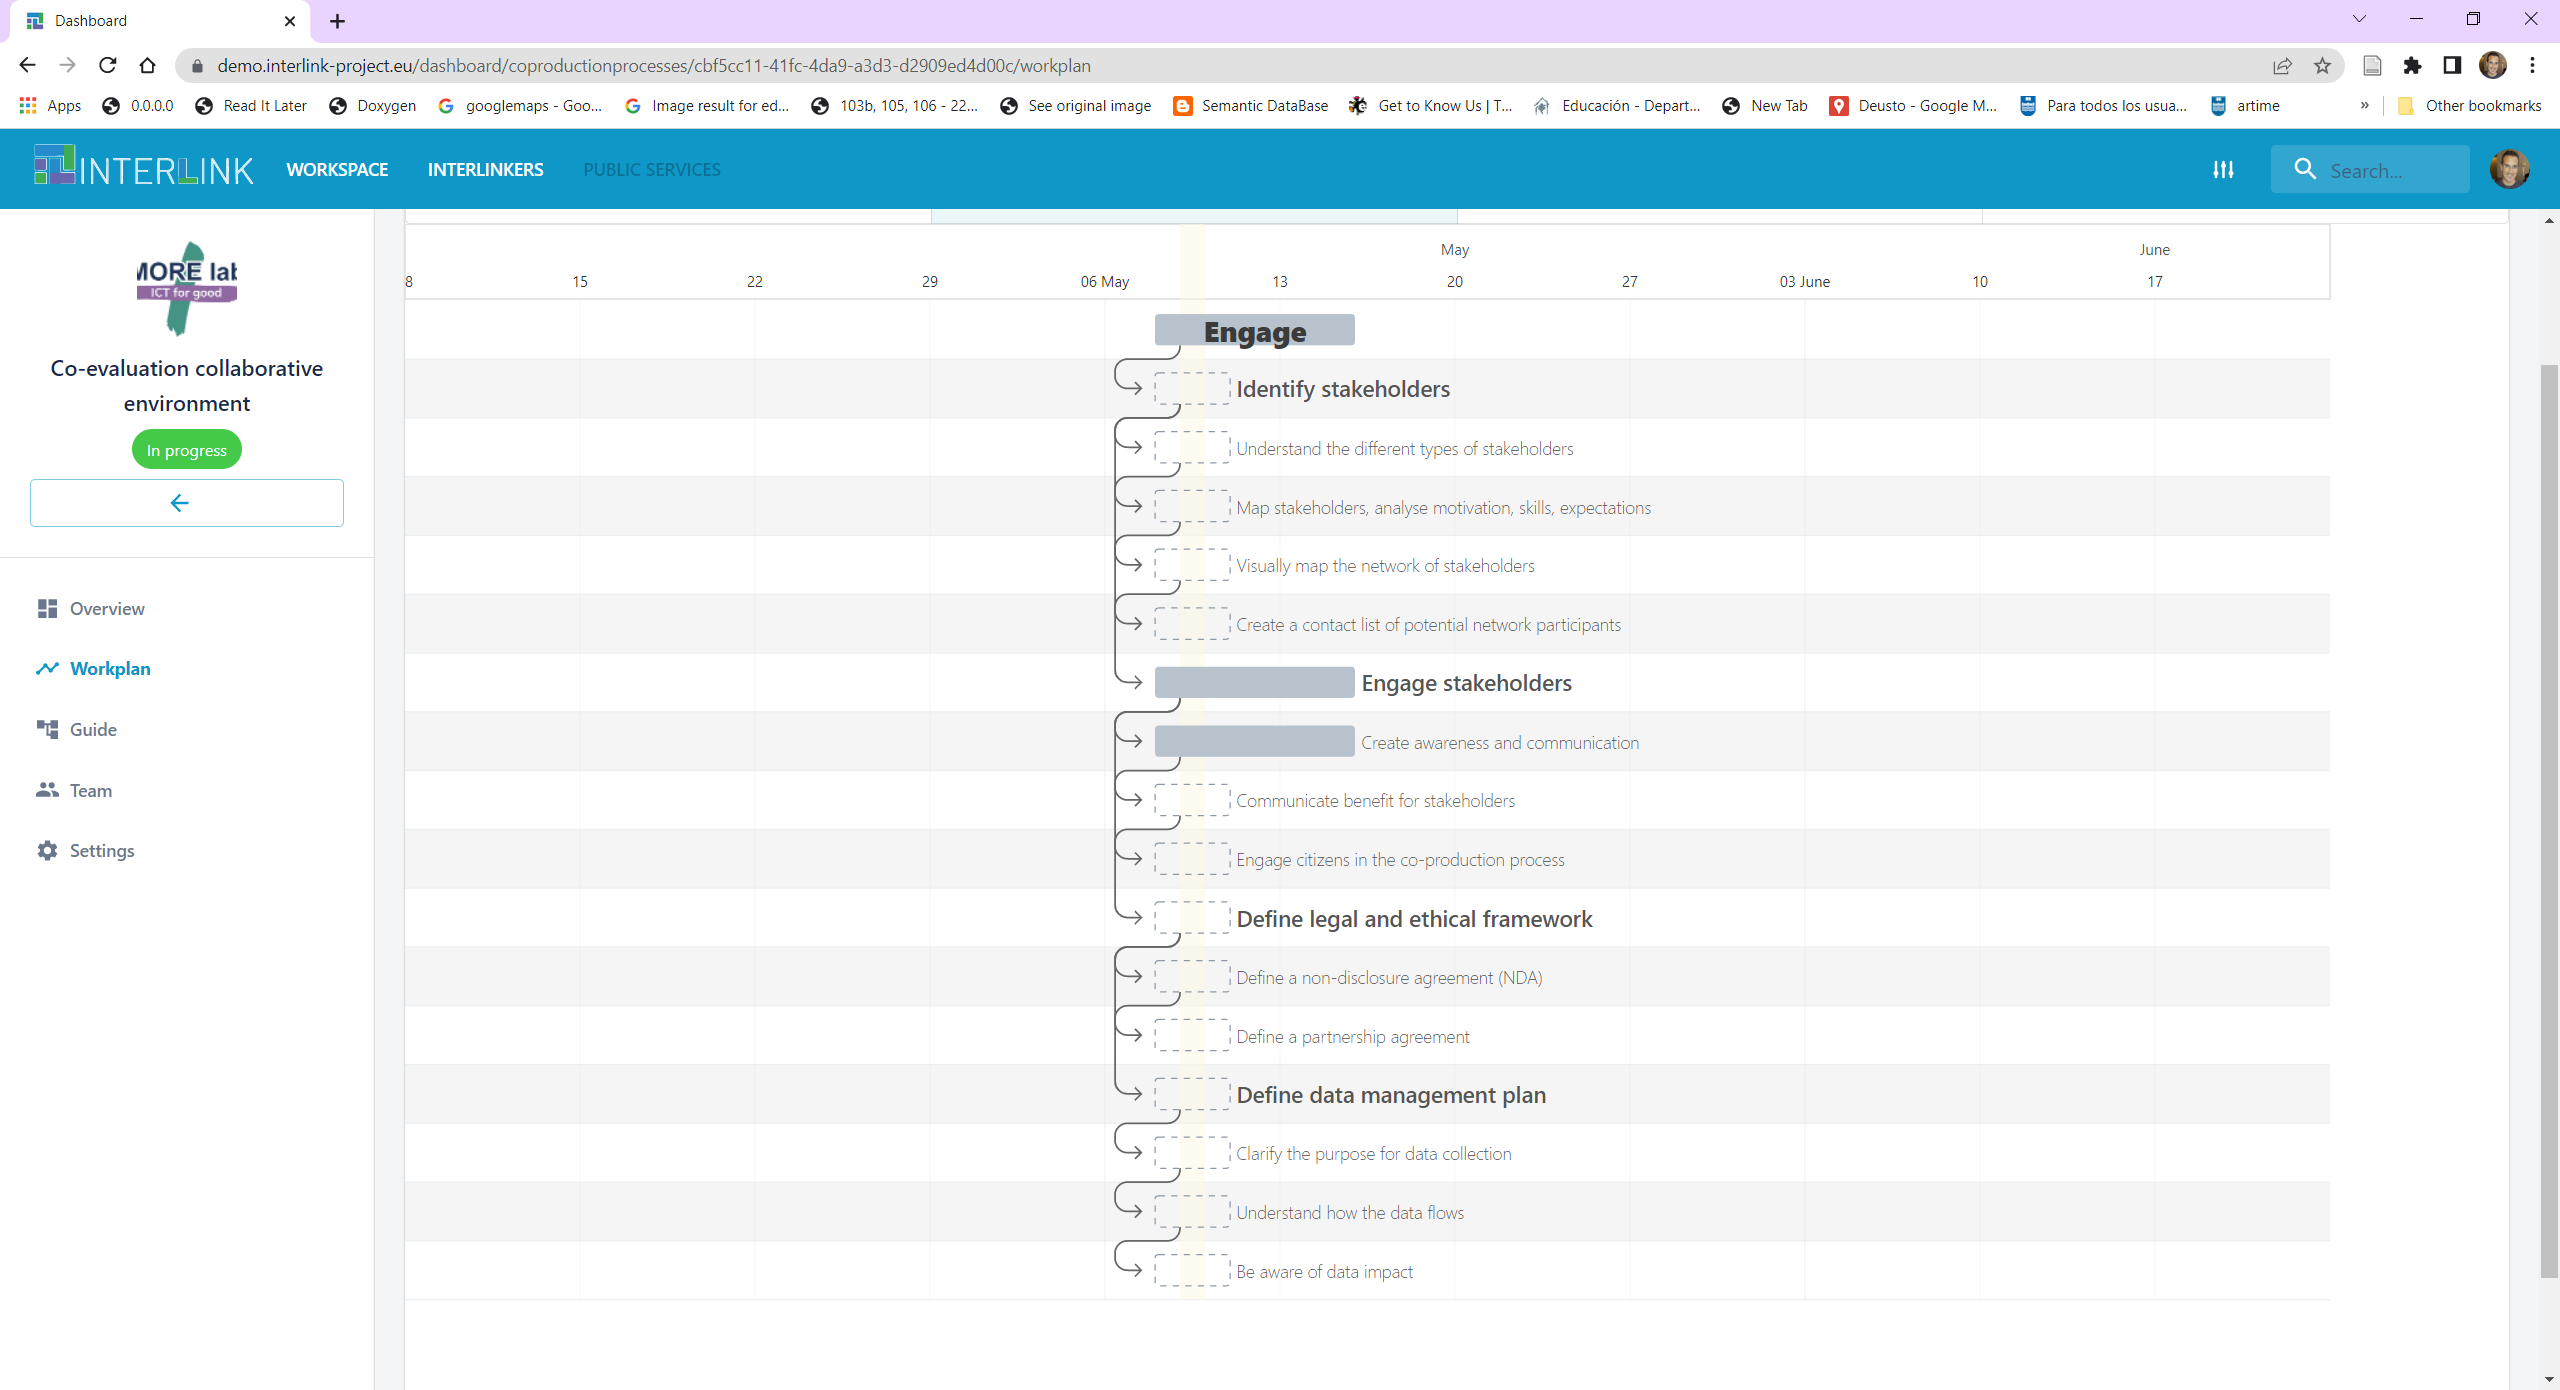
Task: Click the Overview navigation icon
Action: click(46, 608)
